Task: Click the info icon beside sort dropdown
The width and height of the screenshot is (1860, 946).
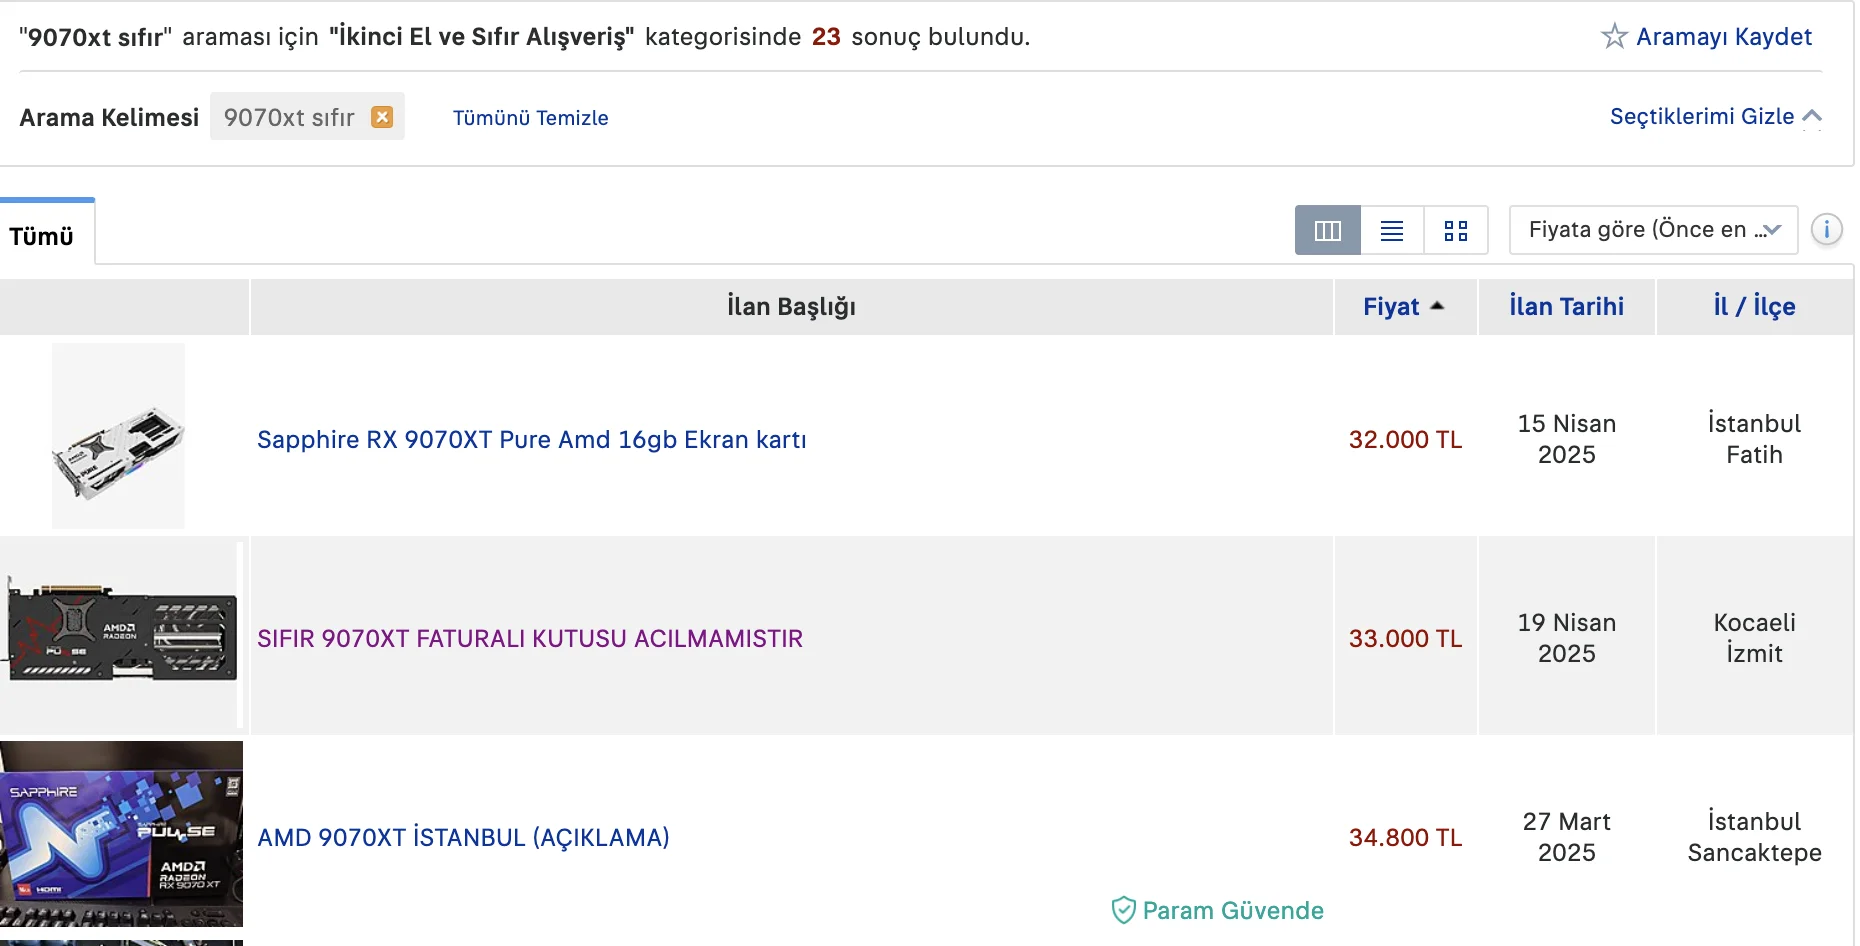Action: pos(1826,230)
